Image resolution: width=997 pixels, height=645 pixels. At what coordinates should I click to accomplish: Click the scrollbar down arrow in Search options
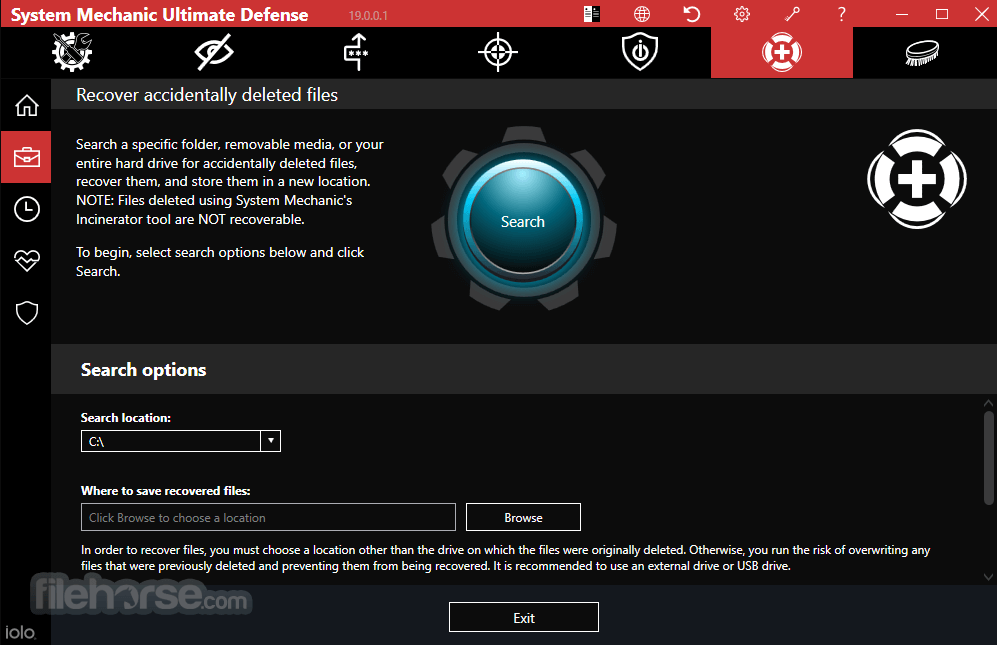pyautogui.click(x=988, y=577)
